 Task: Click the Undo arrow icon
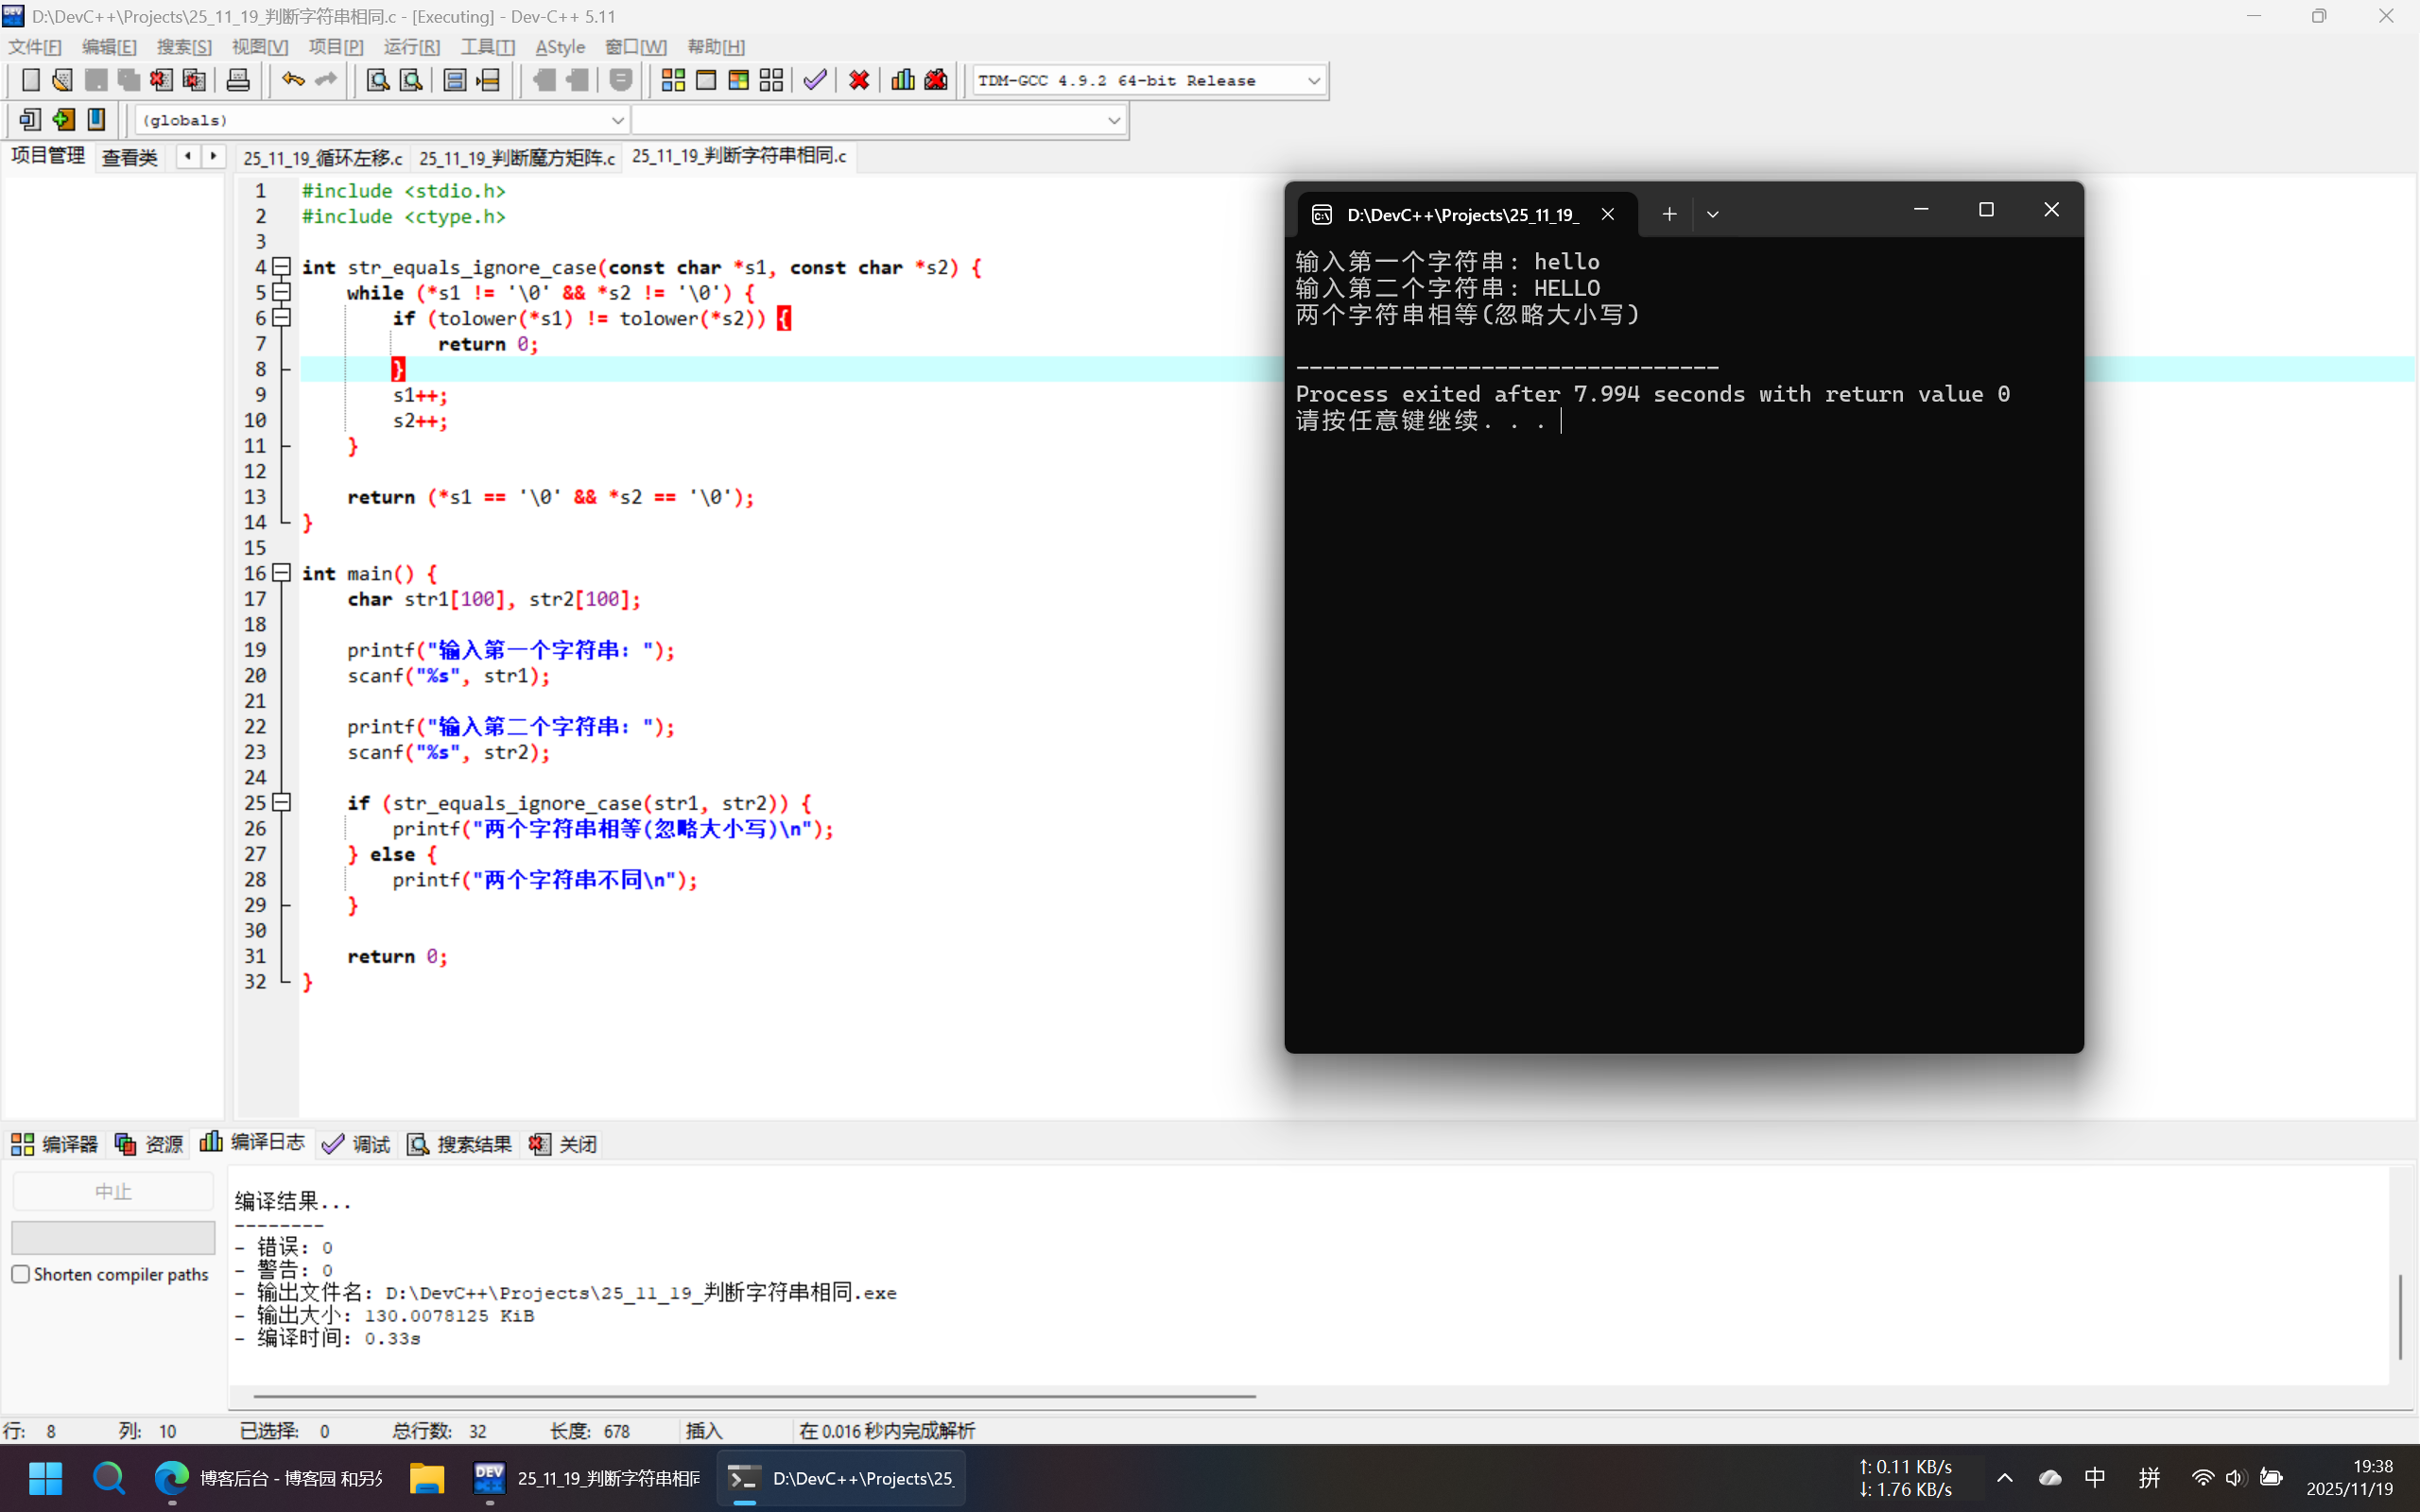click(292, 80)
